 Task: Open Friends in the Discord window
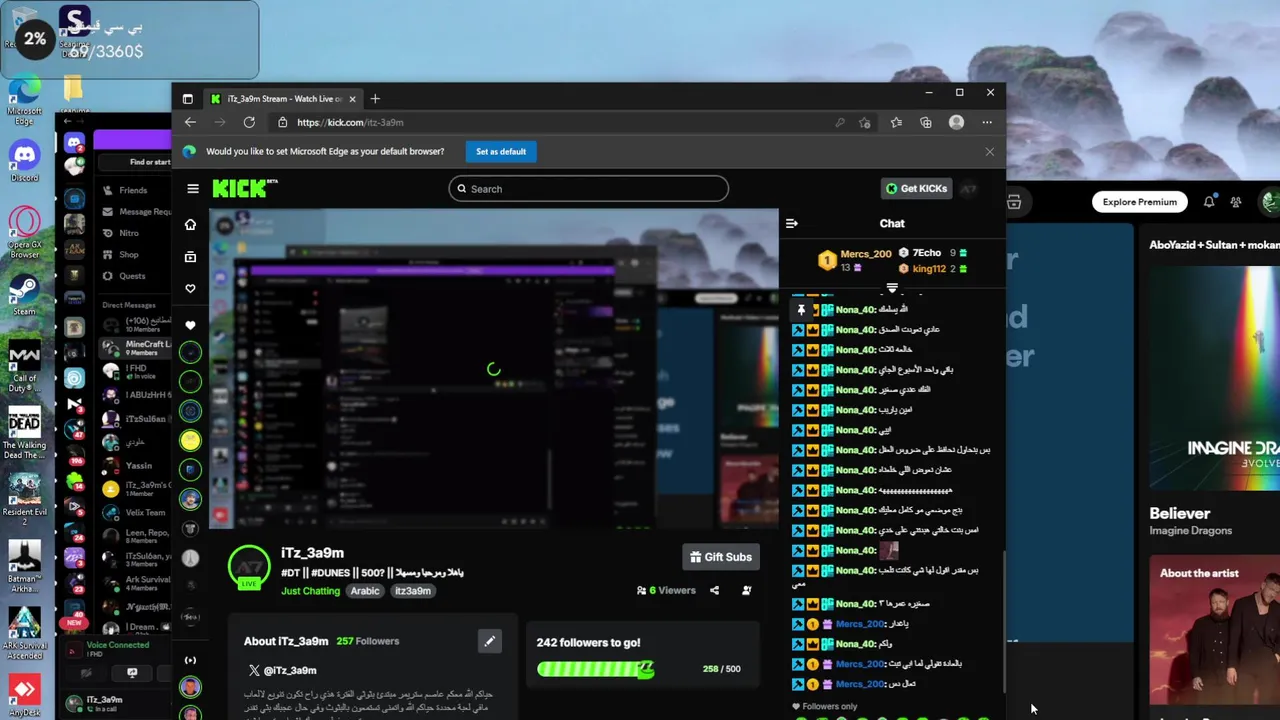pyautogui.click(x=133, y=190)
